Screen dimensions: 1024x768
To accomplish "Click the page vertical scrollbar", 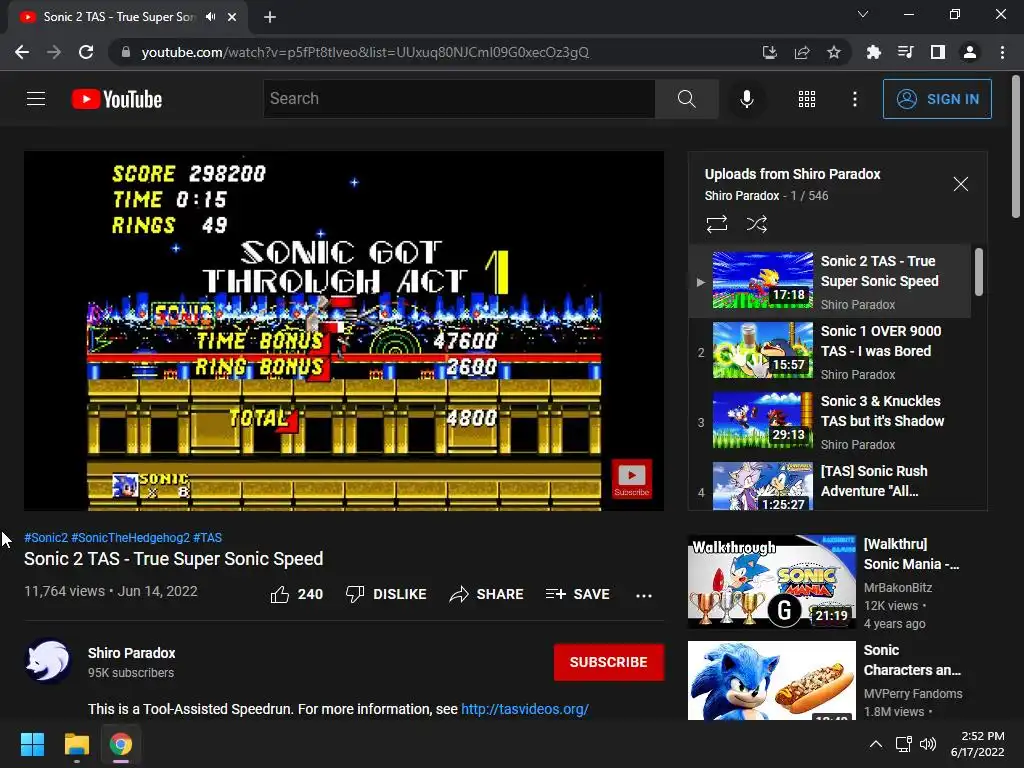I will click(1016, 147).
